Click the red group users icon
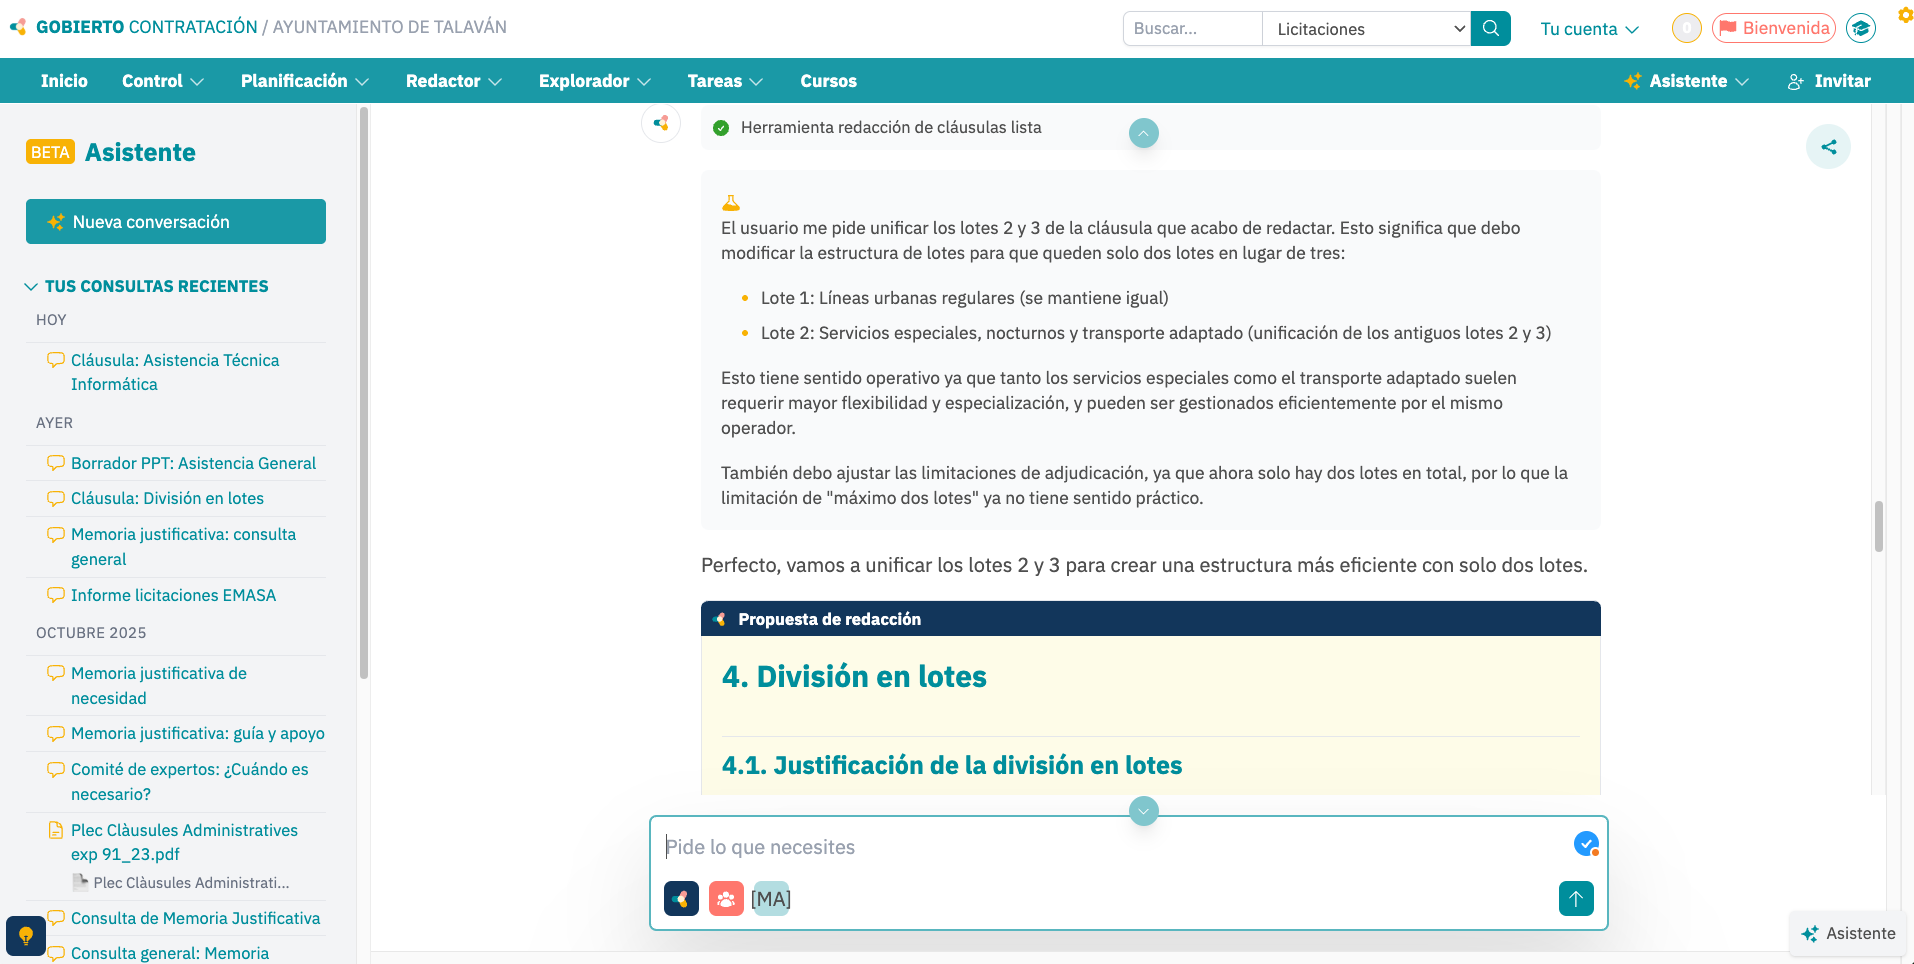 click(x=726, y=899)
